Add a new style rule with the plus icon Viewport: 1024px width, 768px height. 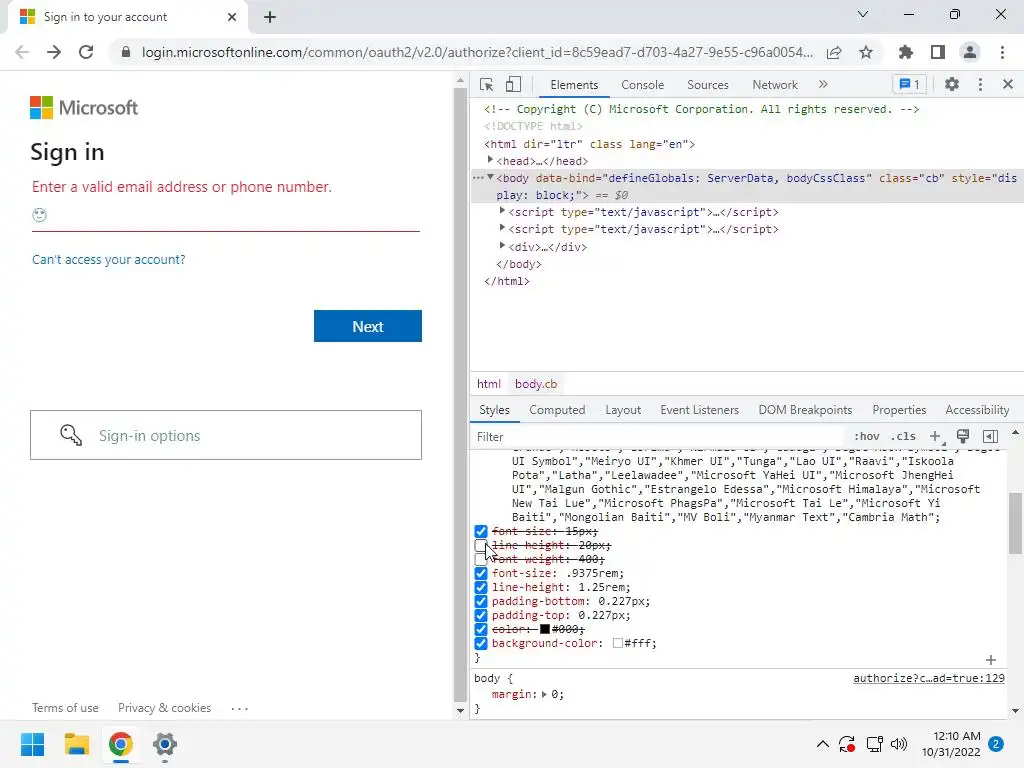click(x=935, y=436)
